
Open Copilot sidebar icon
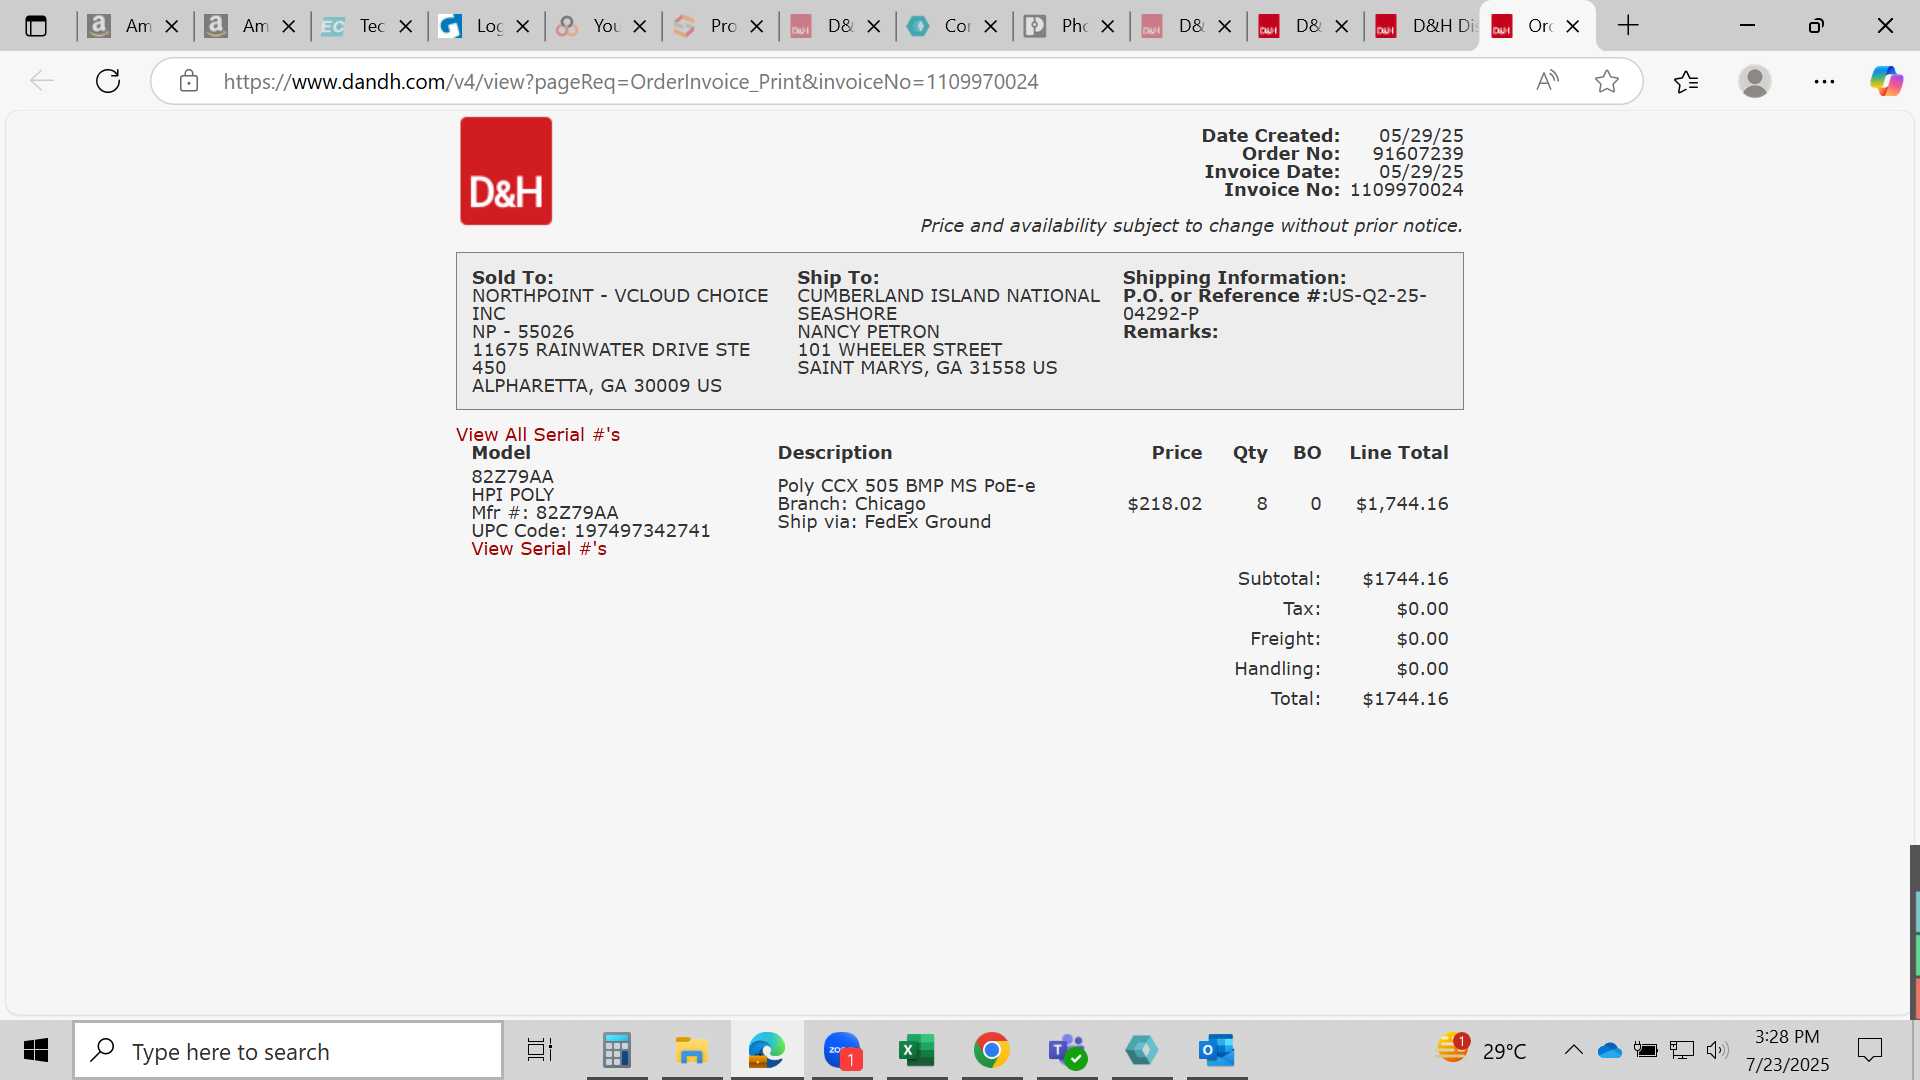[1887, 81]
